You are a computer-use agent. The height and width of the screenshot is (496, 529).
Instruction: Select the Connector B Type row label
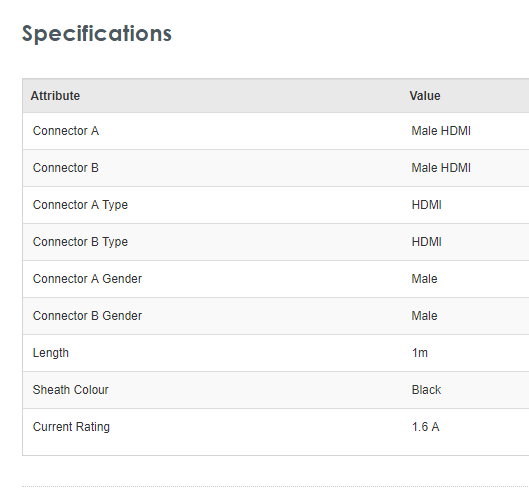80,242
